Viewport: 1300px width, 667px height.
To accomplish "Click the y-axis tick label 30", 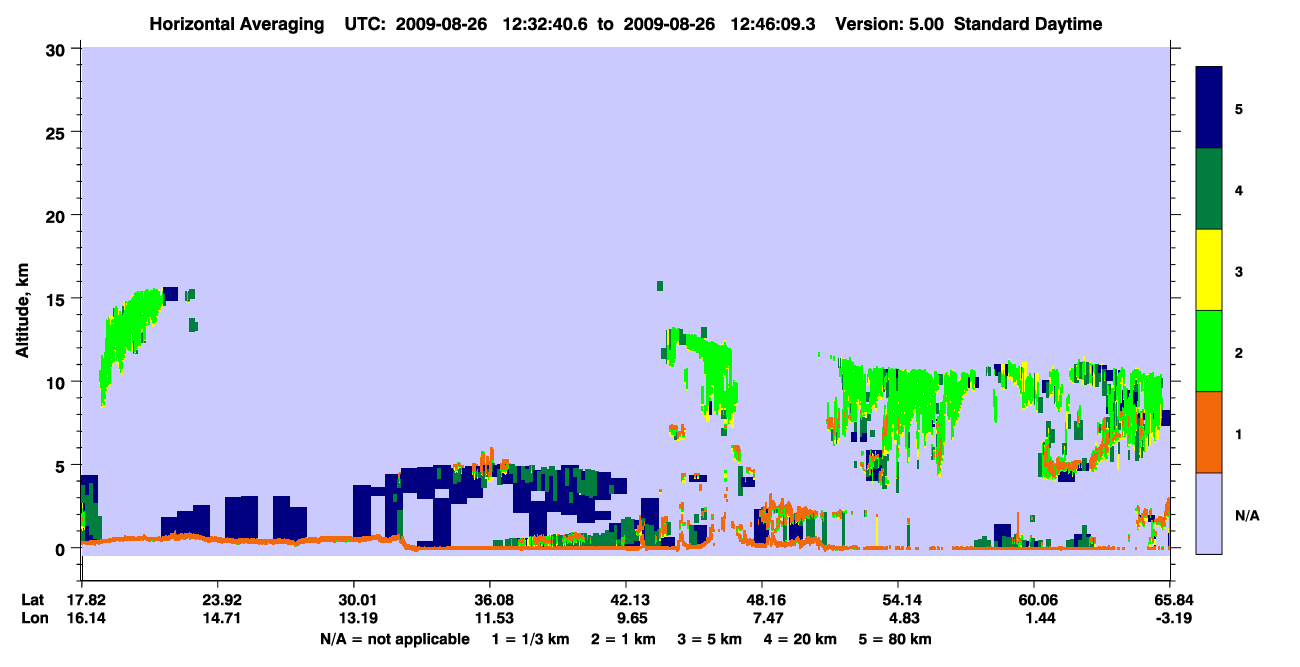I will click(x=58, y=50).
